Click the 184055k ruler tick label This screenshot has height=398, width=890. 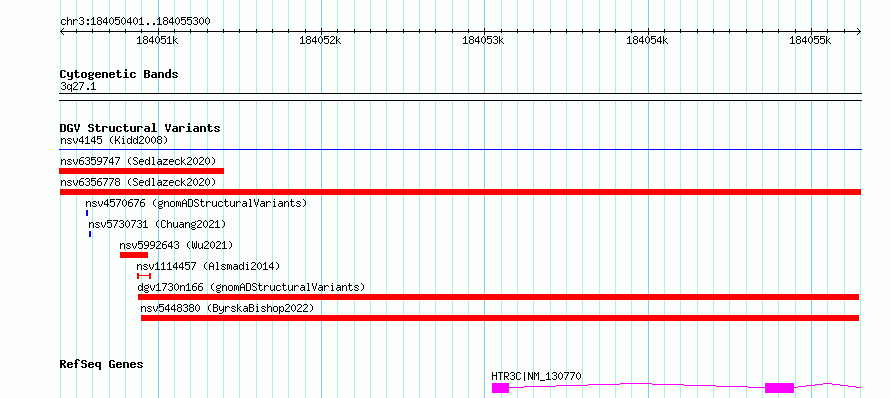pos(811,40)
